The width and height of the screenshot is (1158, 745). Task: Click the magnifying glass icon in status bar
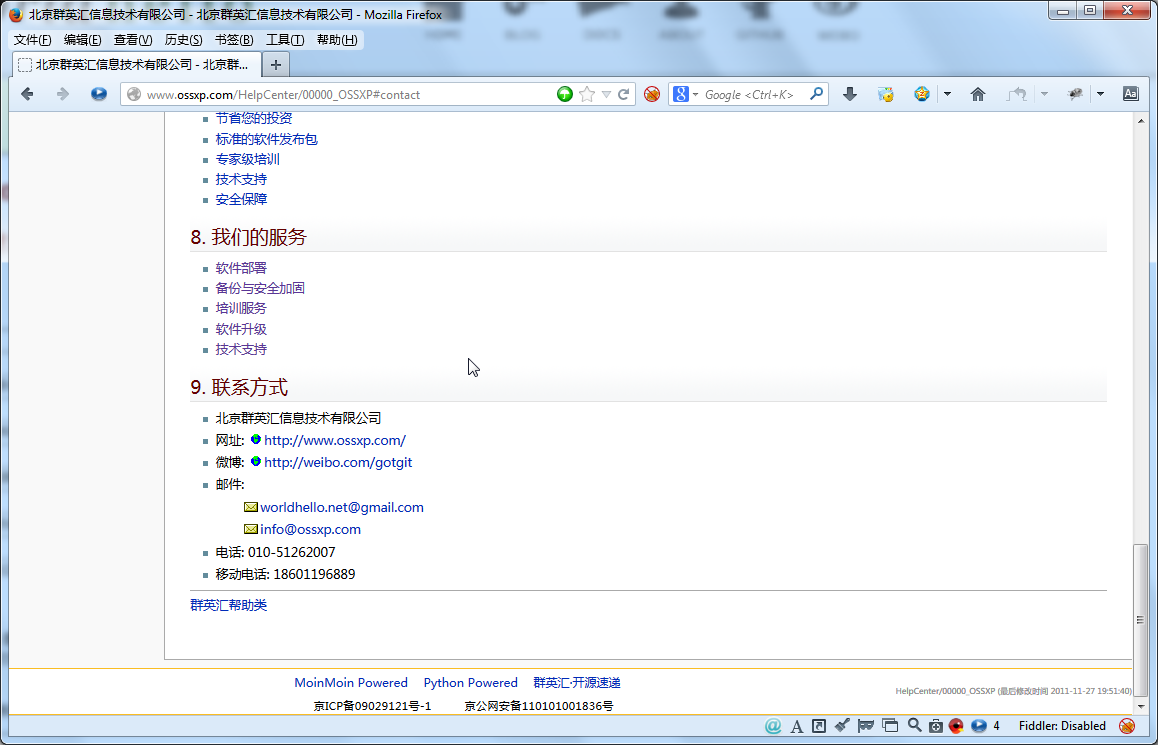click(x=914, y=725)
